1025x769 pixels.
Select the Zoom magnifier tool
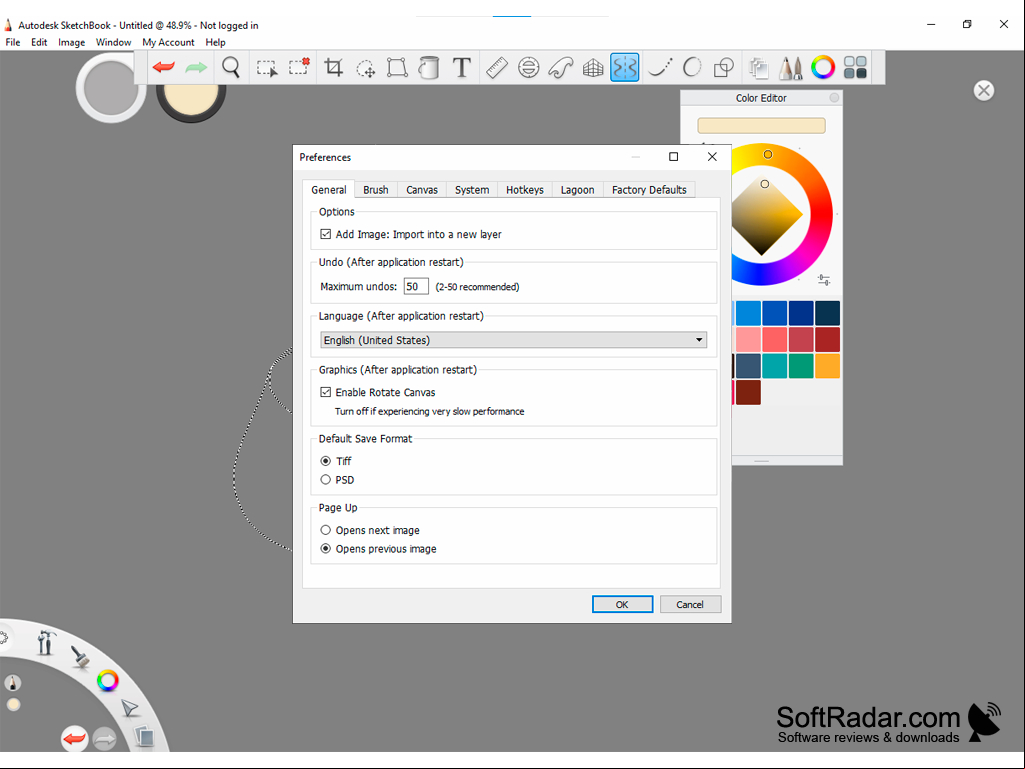231,67
